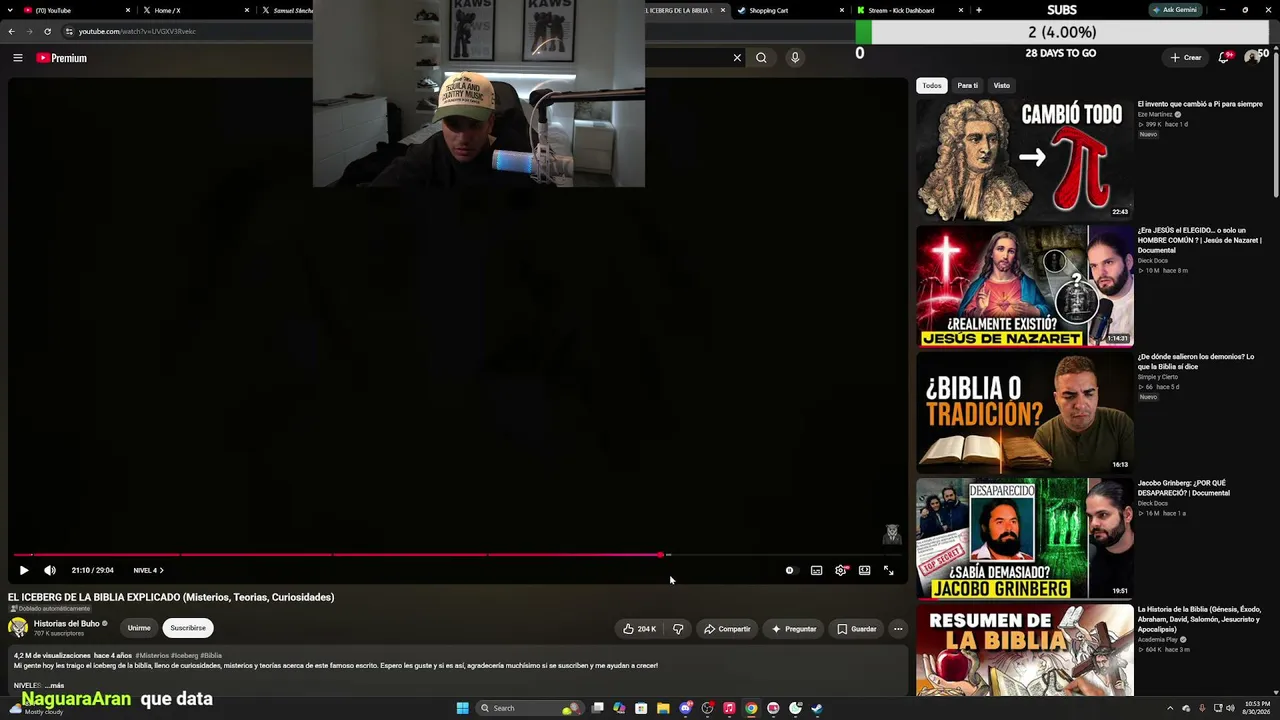1280x720 pixels.
Task: Open the player settings gear
Action: click(x=841, y=570)
